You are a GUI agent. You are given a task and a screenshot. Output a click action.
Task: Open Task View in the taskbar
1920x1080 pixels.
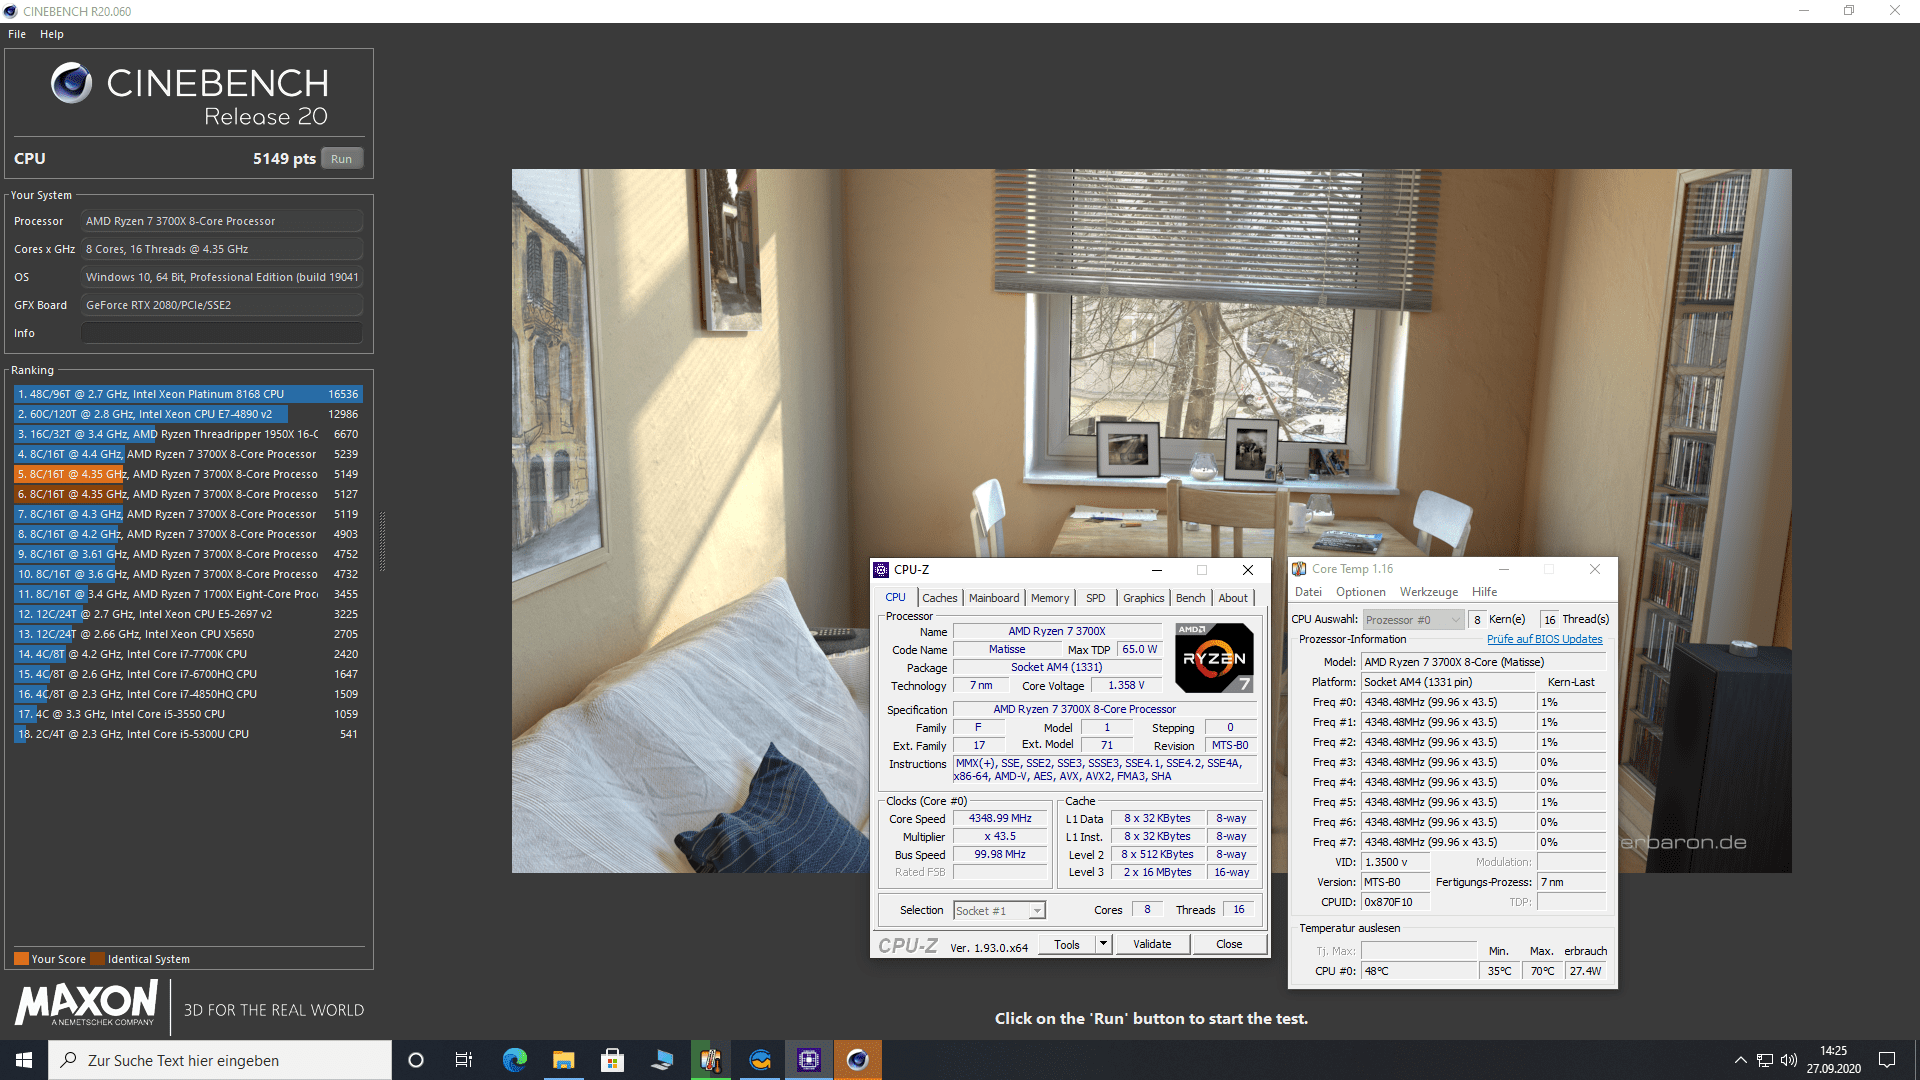coord(464,1060)
